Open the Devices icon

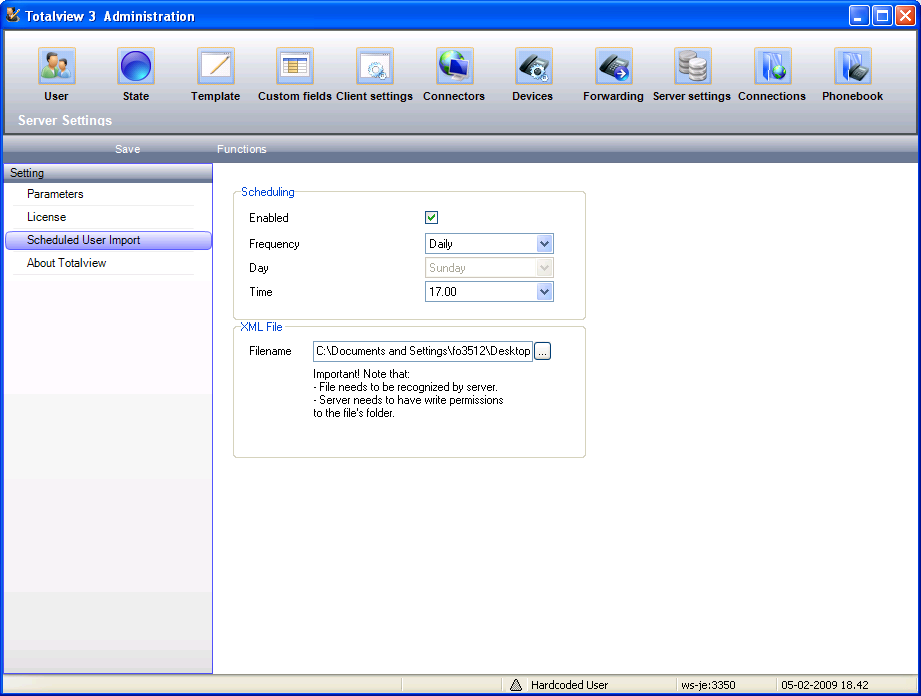[x=534, y=66]
